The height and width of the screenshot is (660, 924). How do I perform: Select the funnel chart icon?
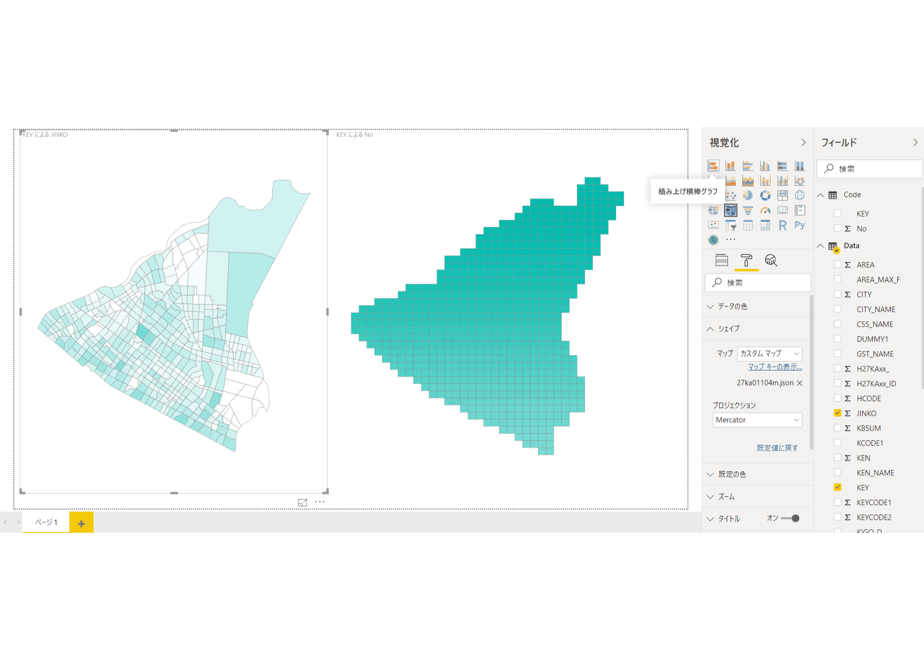(748, 210)
